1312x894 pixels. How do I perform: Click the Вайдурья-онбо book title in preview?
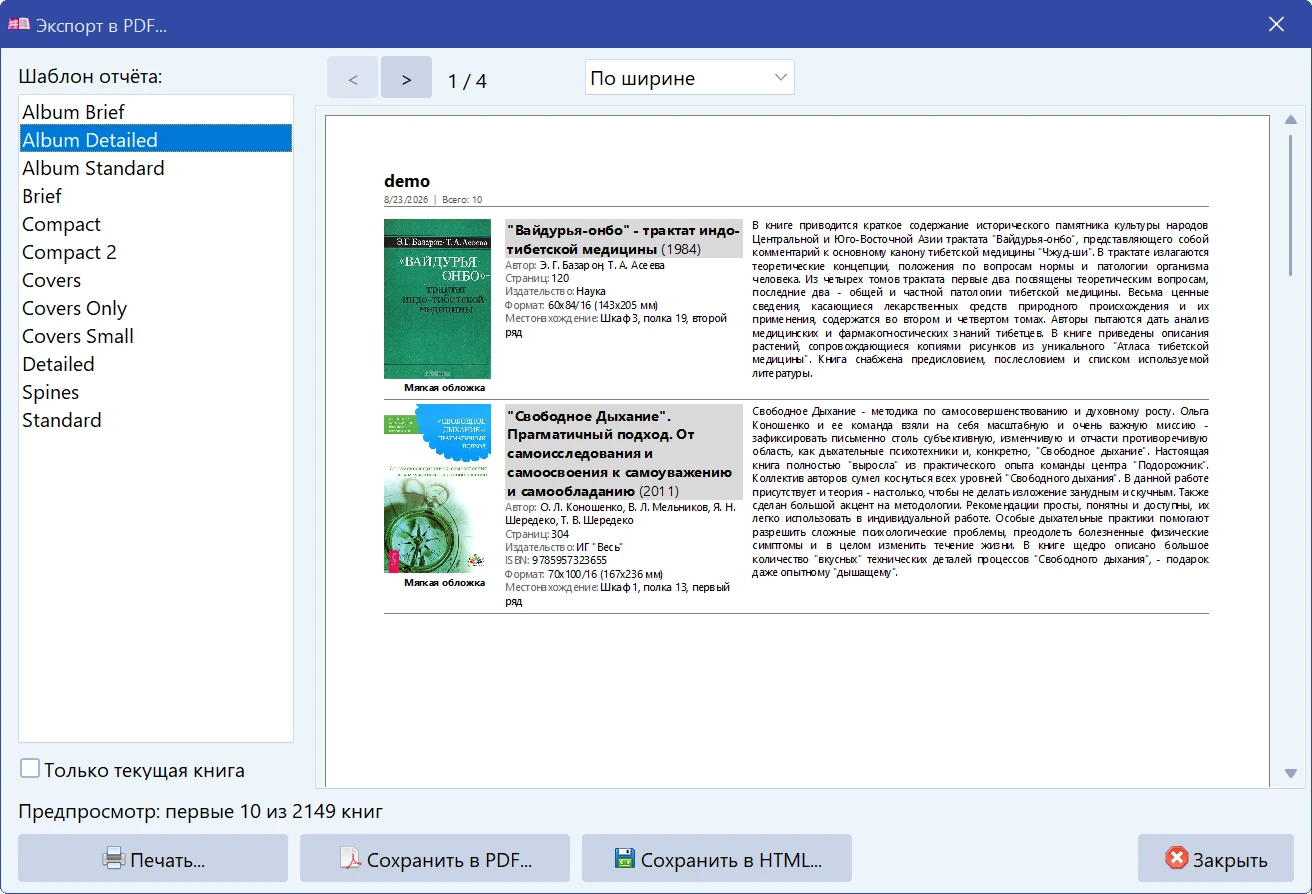coord(623,239)
